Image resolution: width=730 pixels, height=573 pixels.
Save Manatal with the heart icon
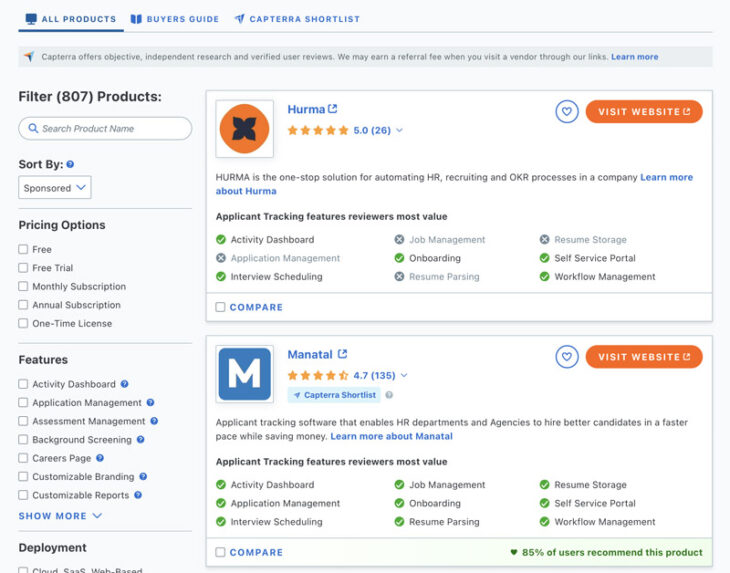pyautogui.click(x=567, y=357)
